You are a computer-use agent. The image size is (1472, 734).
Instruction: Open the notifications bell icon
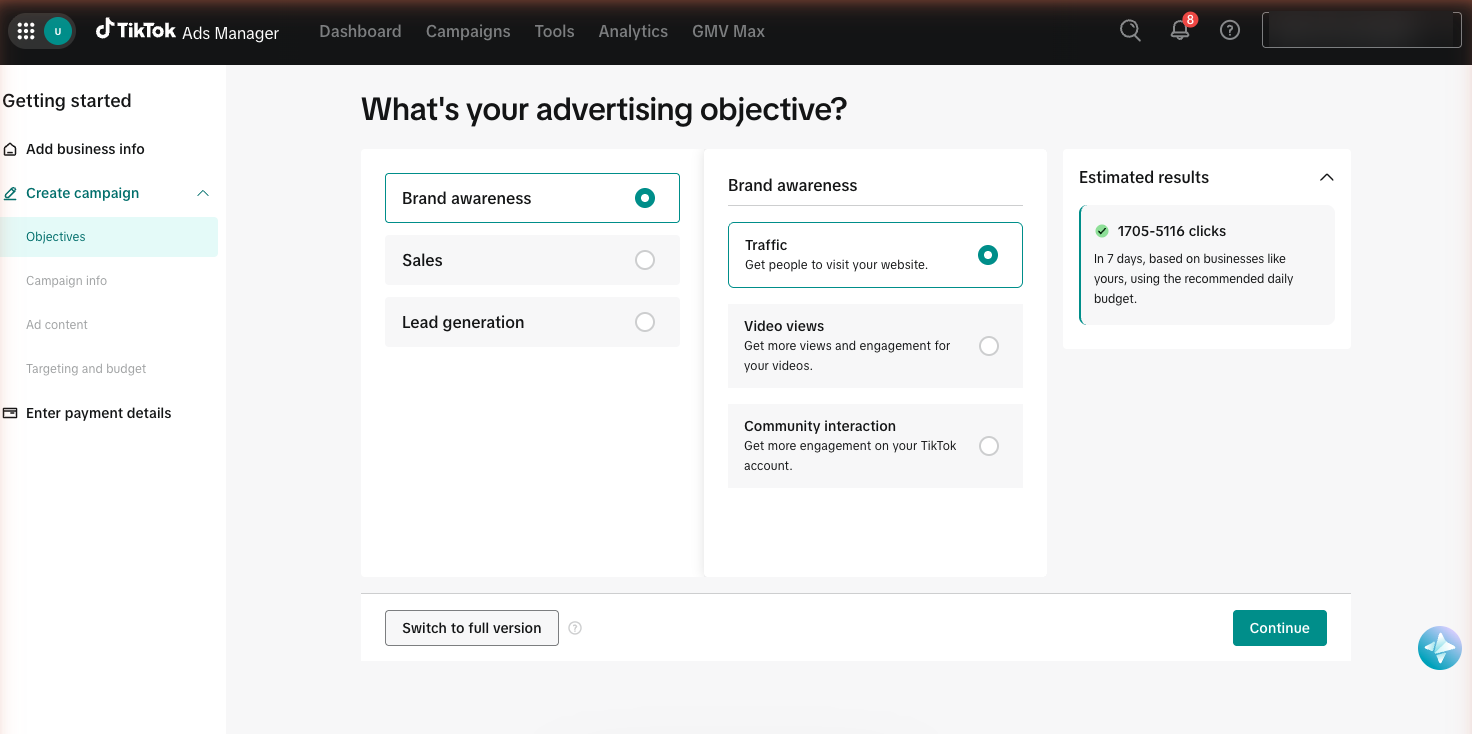[x=1180, y=30]
